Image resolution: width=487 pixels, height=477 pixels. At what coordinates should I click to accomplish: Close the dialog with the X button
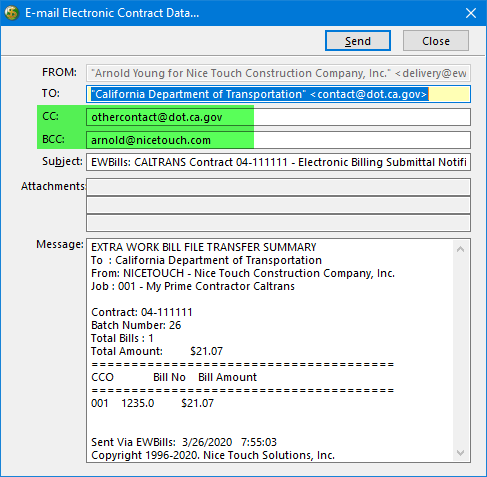point(471,13)
